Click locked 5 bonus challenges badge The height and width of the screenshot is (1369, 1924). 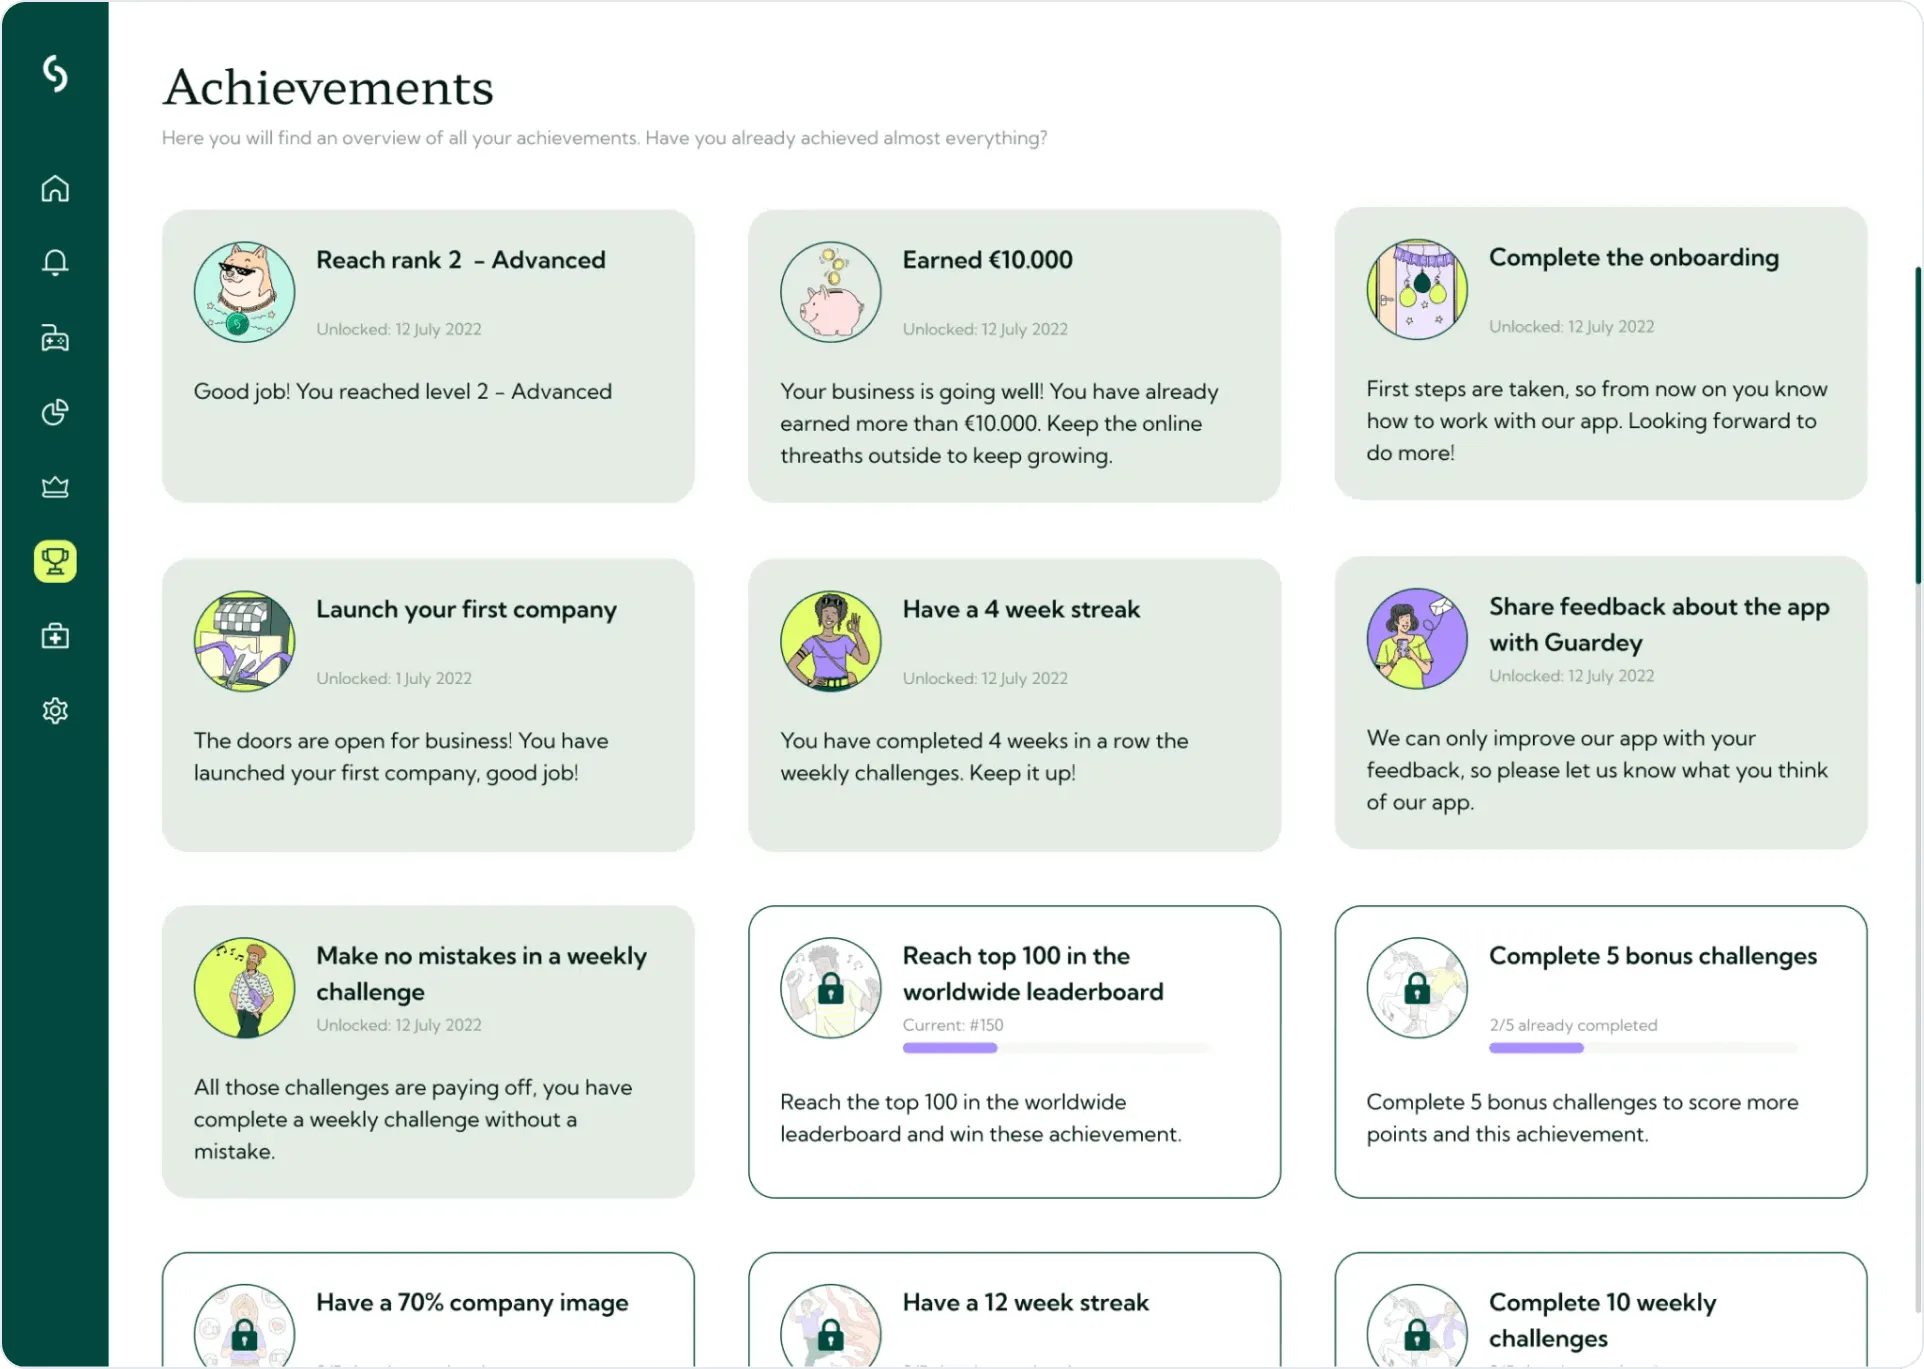pyautogui.click(x=1416, y=988)
